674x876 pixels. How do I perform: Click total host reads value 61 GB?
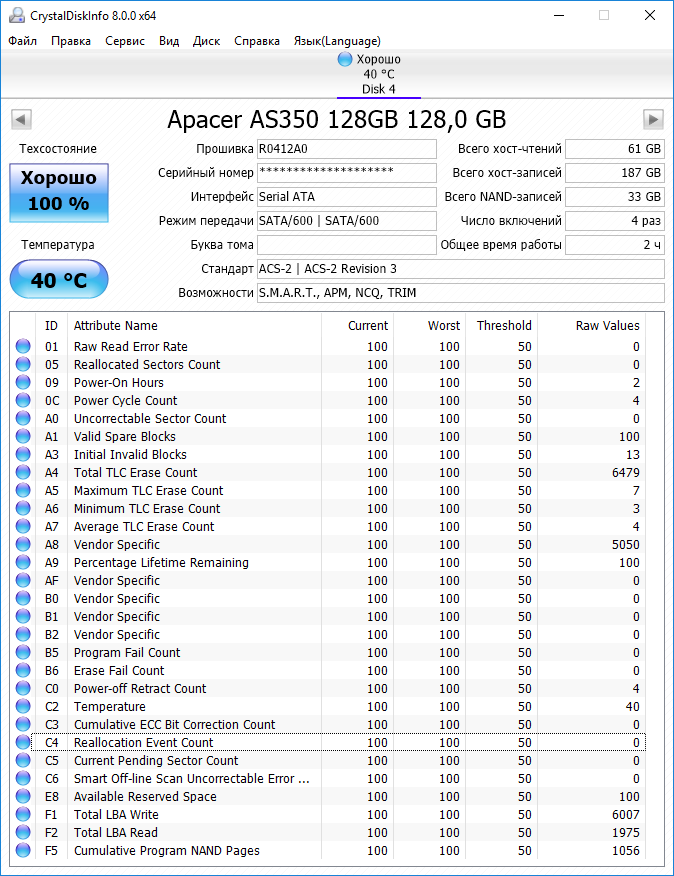[x=615, y=149]
